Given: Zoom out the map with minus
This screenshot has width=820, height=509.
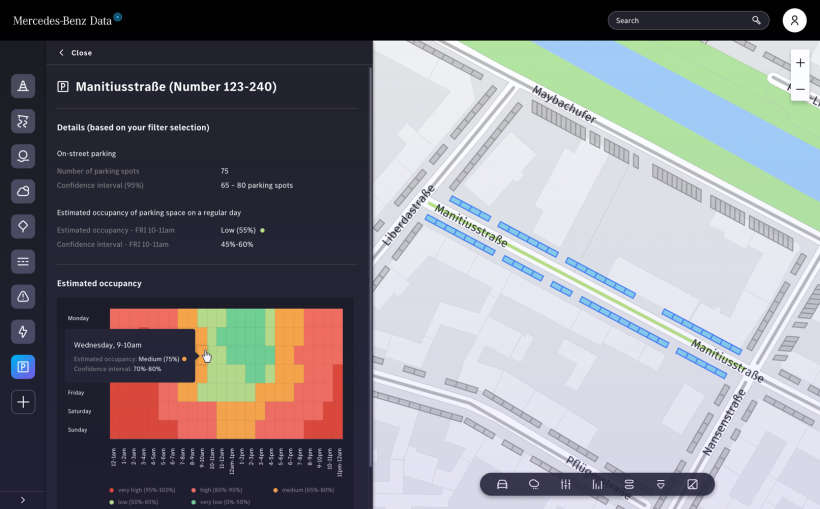Looking at the screenshot, I should coord(800,89).
